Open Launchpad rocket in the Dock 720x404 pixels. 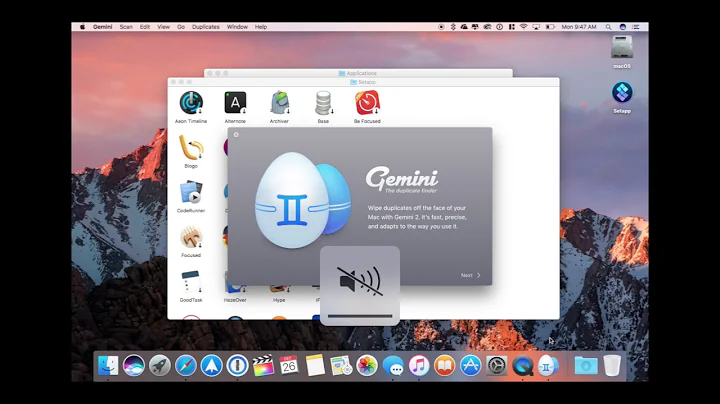[160, 365]
